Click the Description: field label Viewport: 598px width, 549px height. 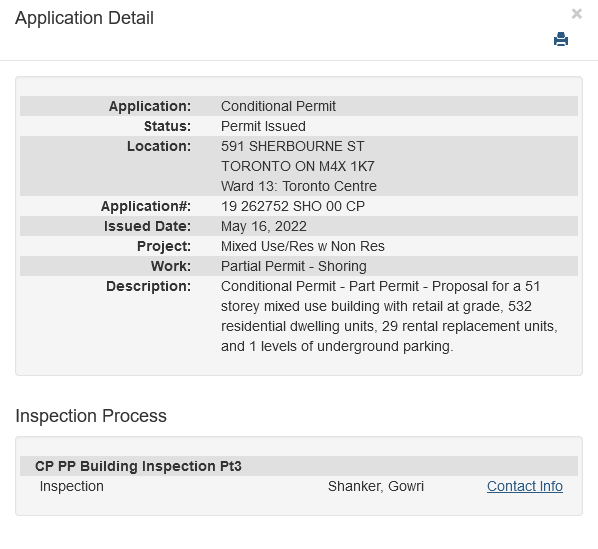tap(148, 286)
